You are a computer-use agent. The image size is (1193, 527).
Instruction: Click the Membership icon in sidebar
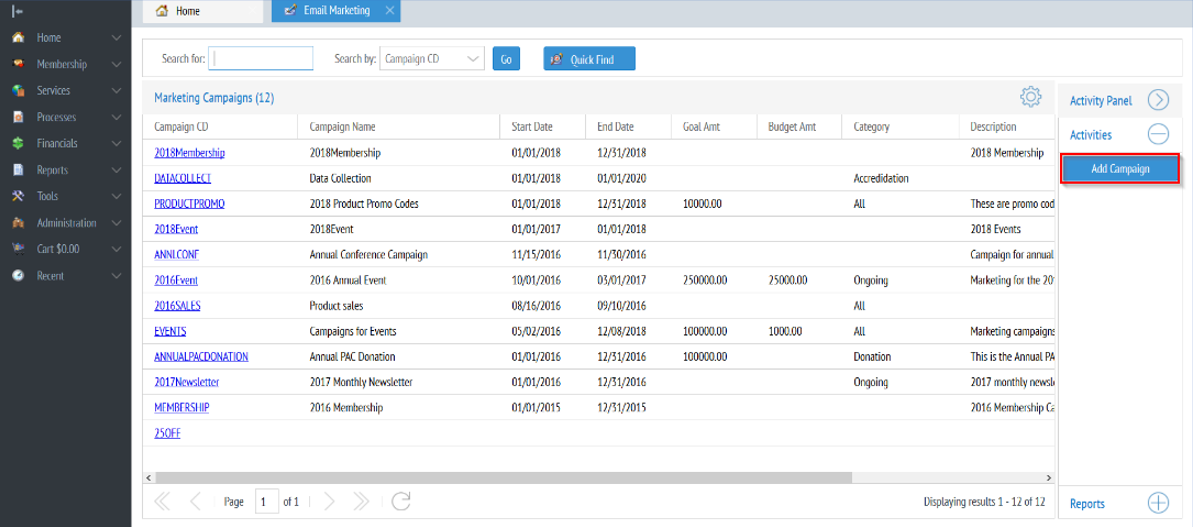pos(18,65)
